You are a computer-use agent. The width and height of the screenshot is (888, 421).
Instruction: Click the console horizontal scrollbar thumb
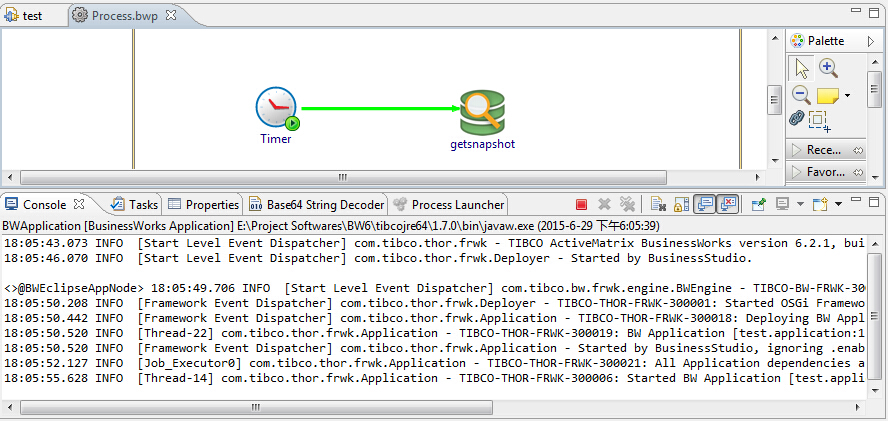(x=256, y=407)
